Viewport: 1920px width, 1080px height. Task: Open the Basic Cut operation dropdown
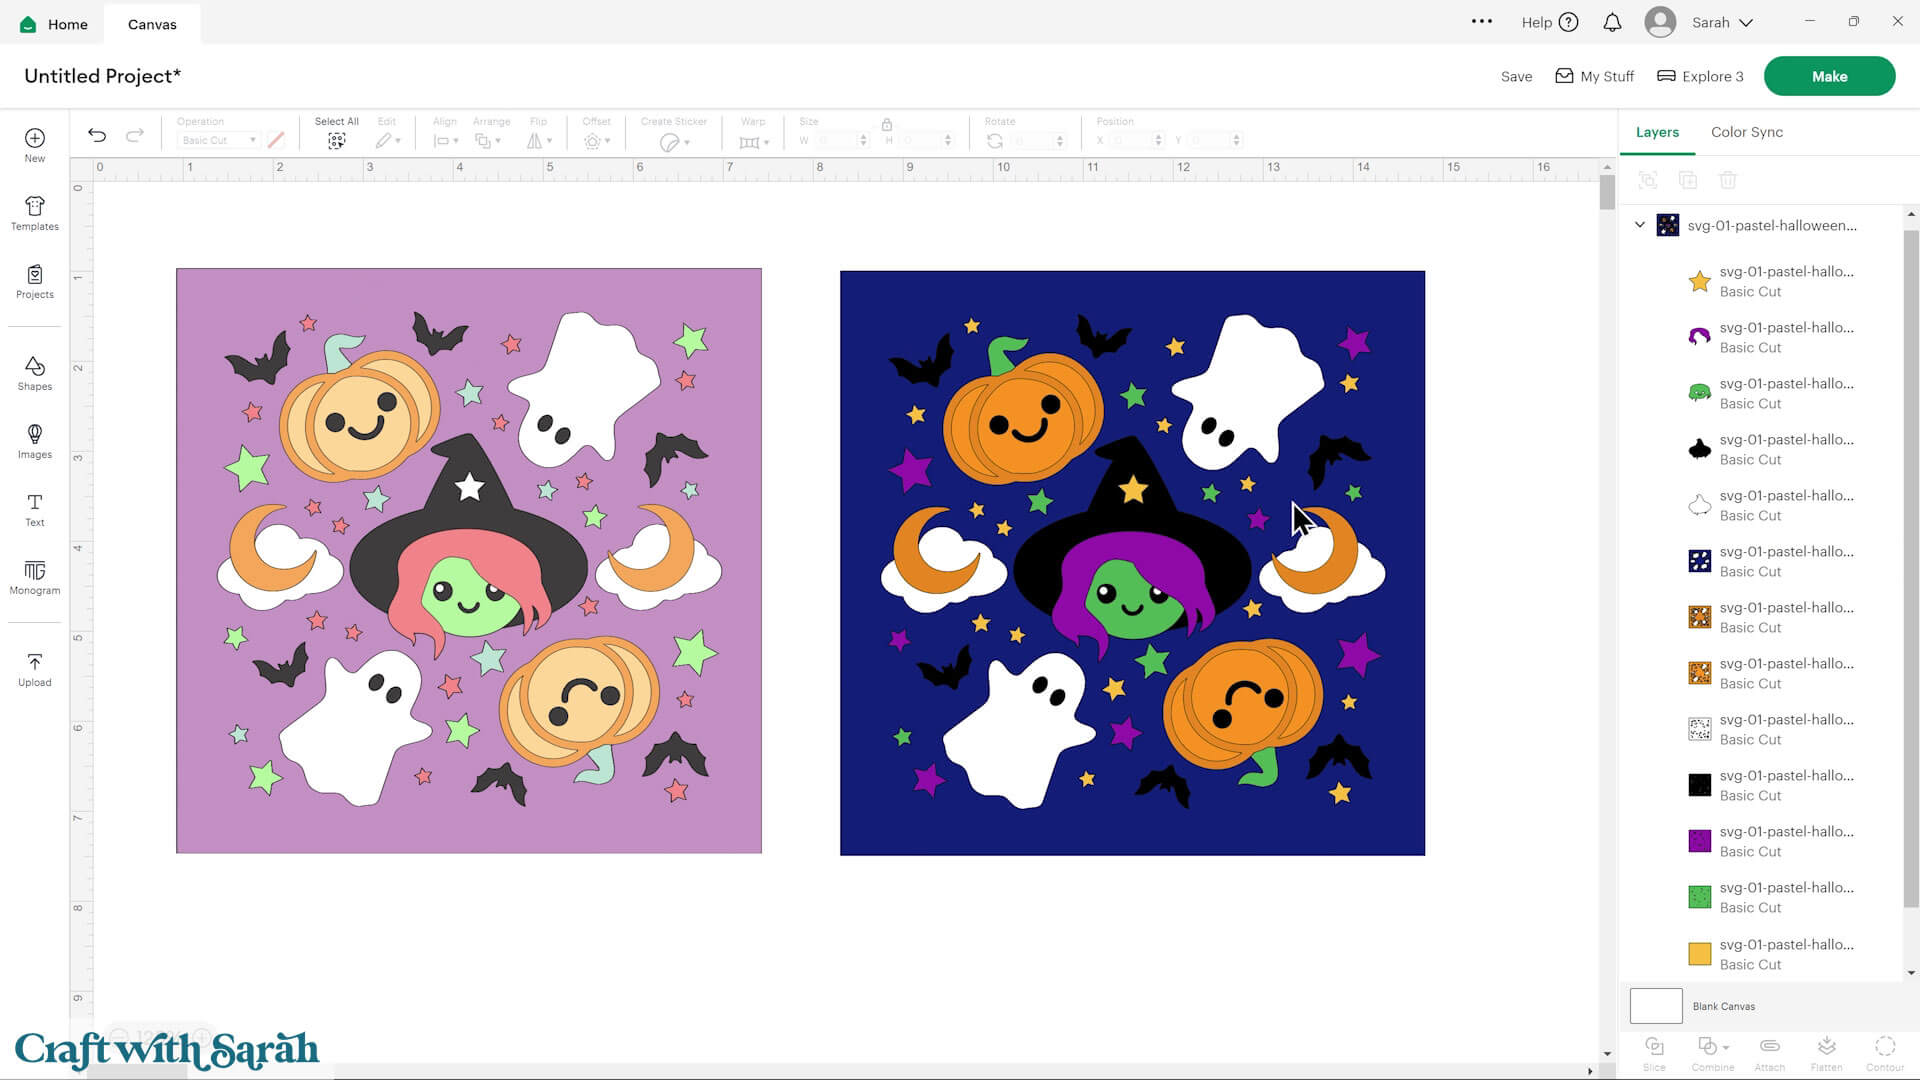[x=217, y=140]
